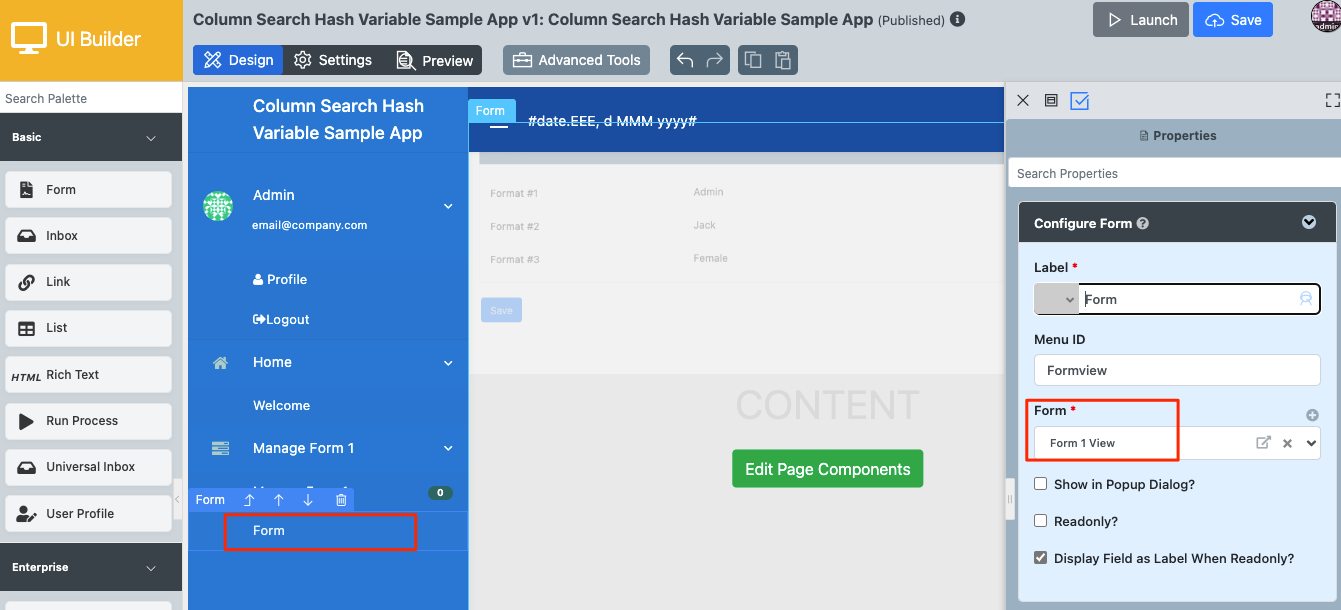
Task: Click the blue checkmark apply icon
Action: click(x=1079, y=100)
